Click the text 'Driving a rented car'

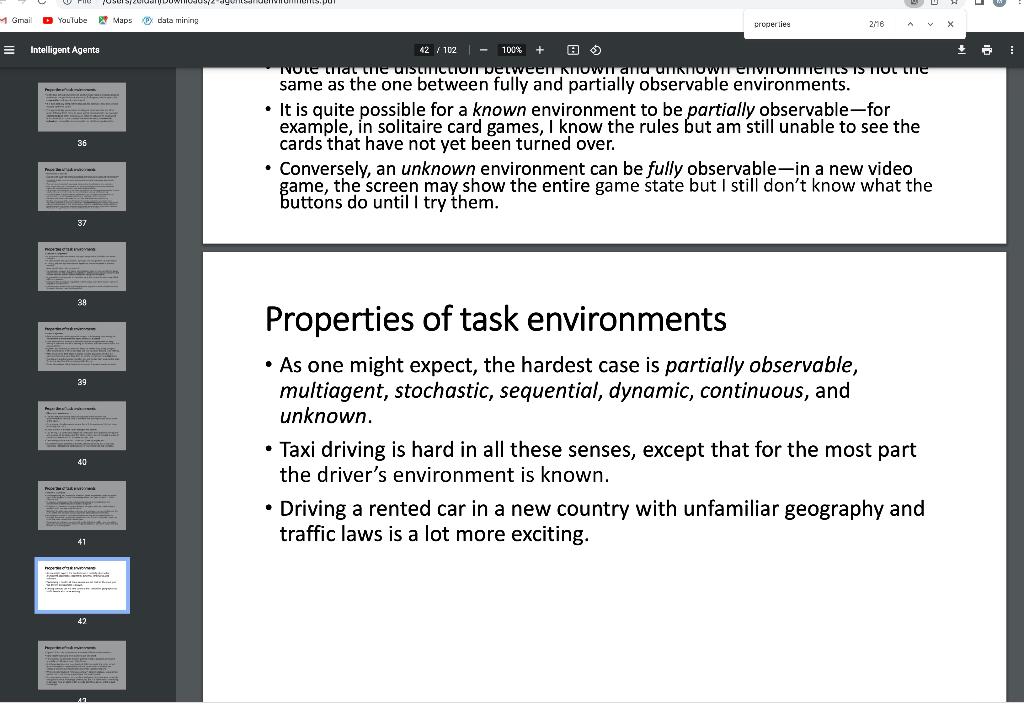coord(373,509)
